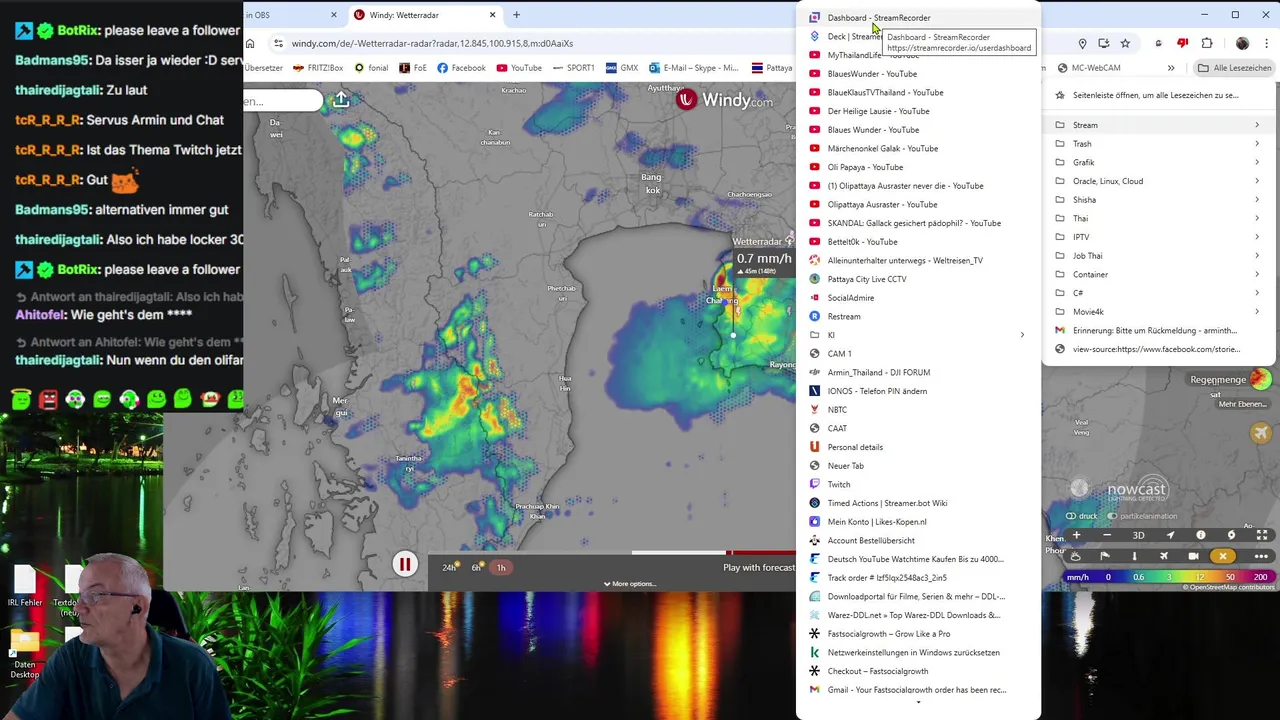Click the round orange airplane button on map
Screen dimensions: 1280x720
point(1261,432)
